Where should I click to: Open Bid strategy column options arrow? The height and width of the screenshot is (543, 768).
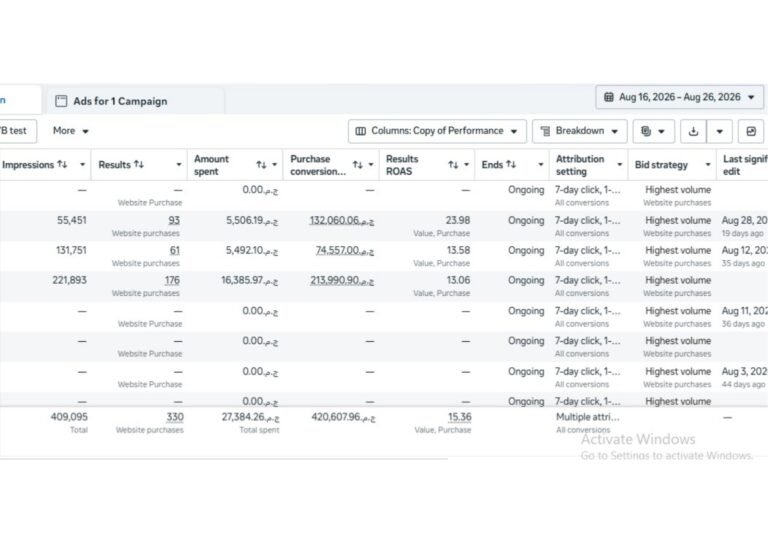pyautogui.click(x=708, y=165)
